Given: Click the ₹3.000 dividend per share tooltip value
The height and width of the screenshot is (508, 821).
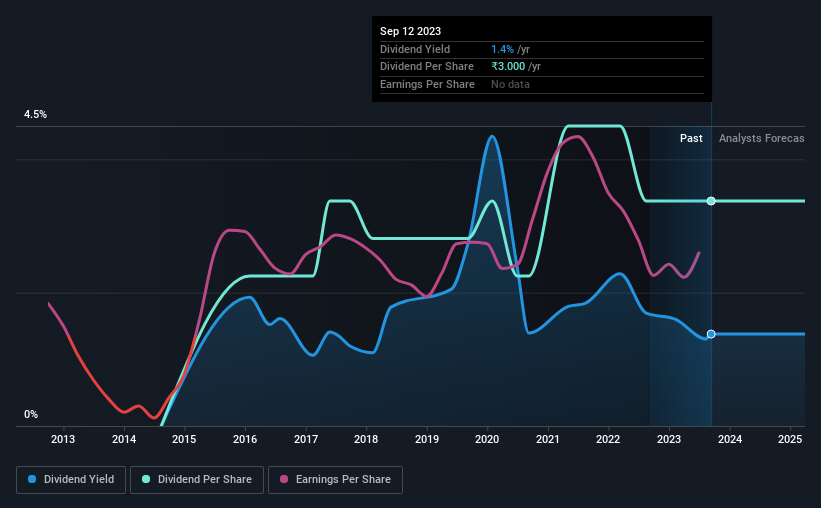Looking at the screenshot, I should (508, 67).
